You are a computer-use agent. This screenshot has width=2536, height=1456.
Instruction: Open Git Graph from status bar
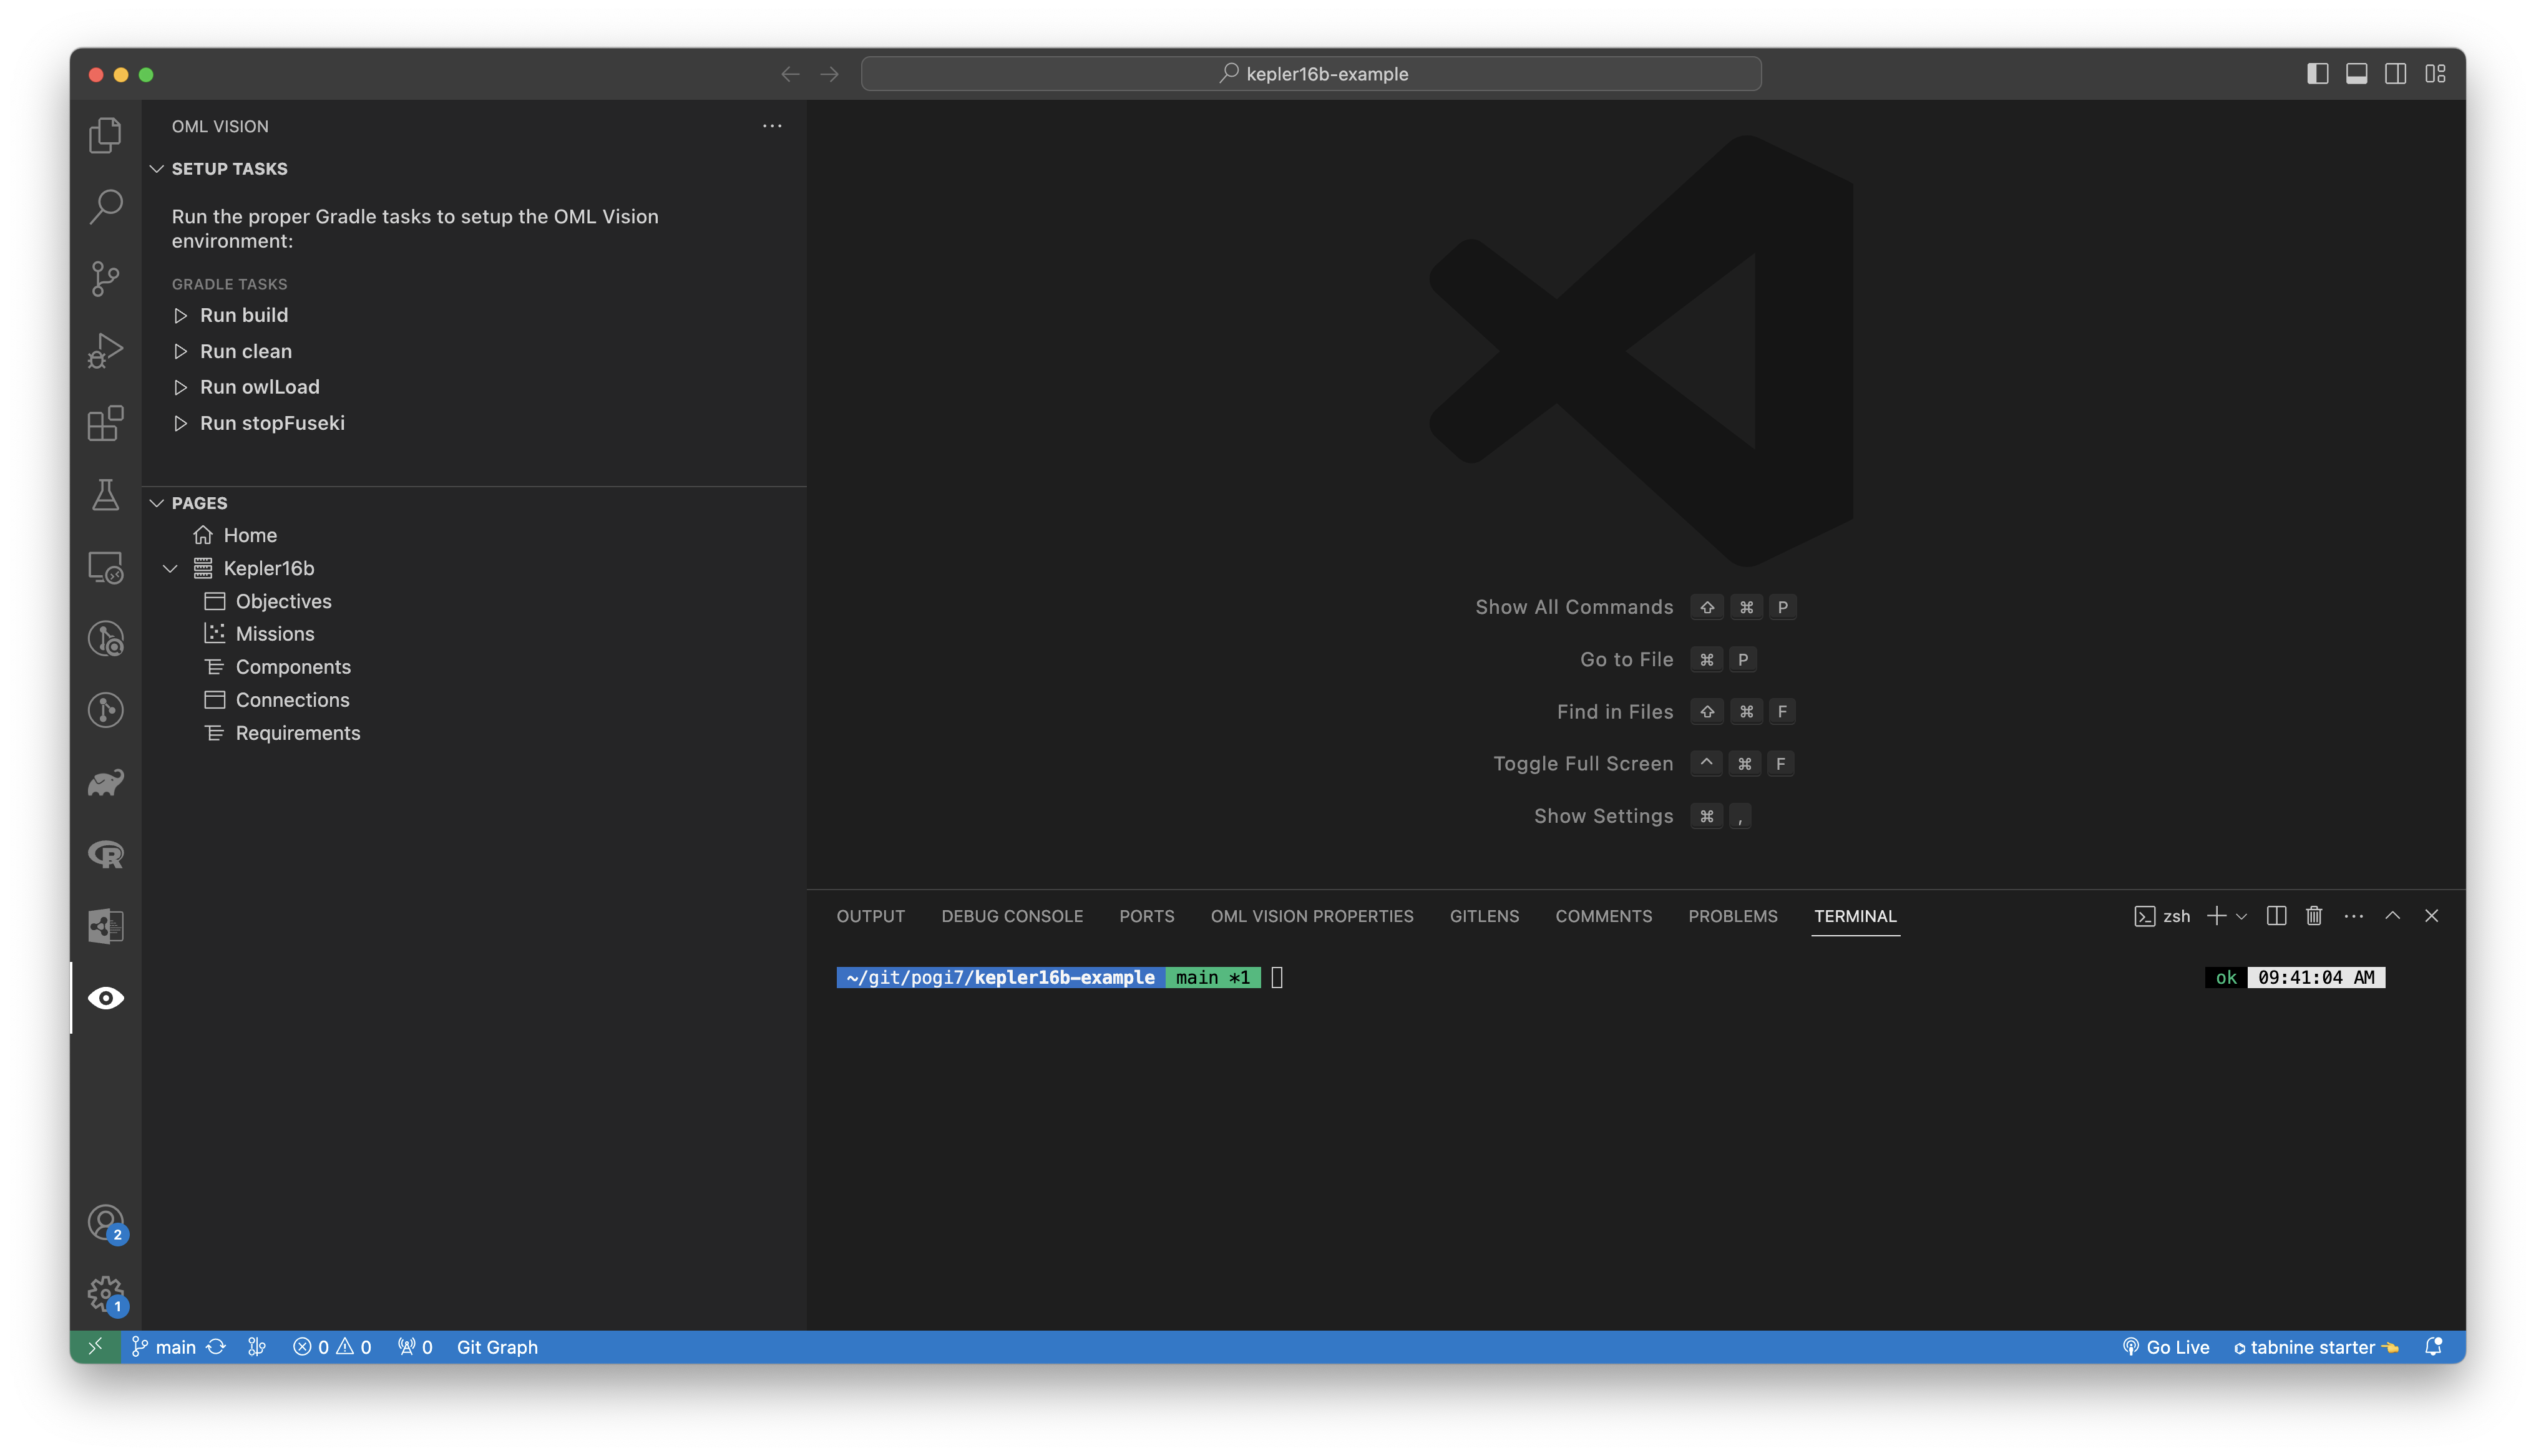tap(497, 1347)
